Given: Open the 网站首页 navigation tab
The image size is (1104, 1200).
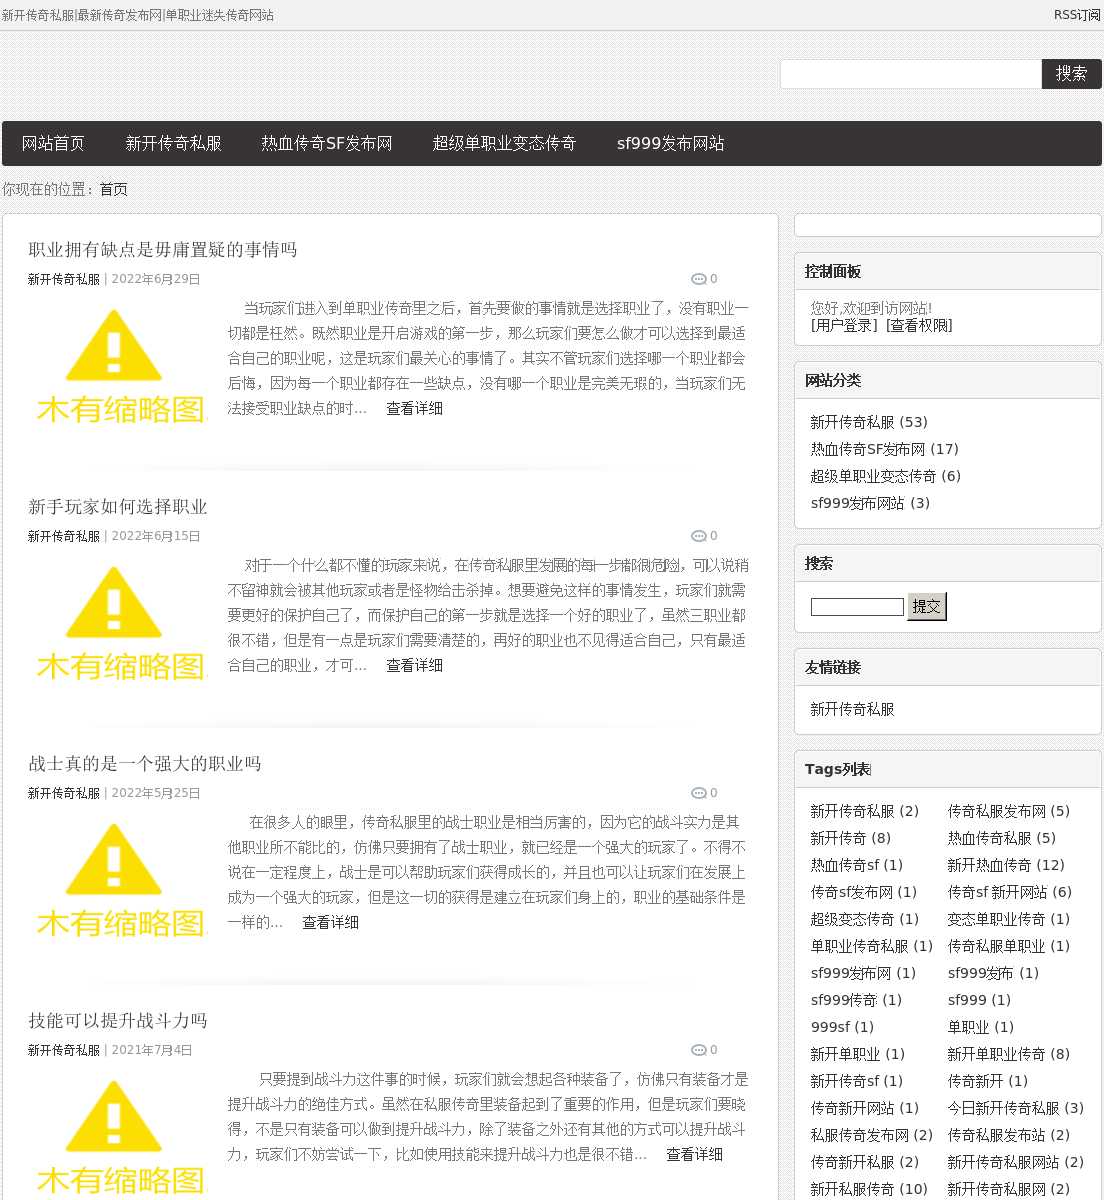Looking at the screenshot, I should pyautogui.click(x=53, y=144).
